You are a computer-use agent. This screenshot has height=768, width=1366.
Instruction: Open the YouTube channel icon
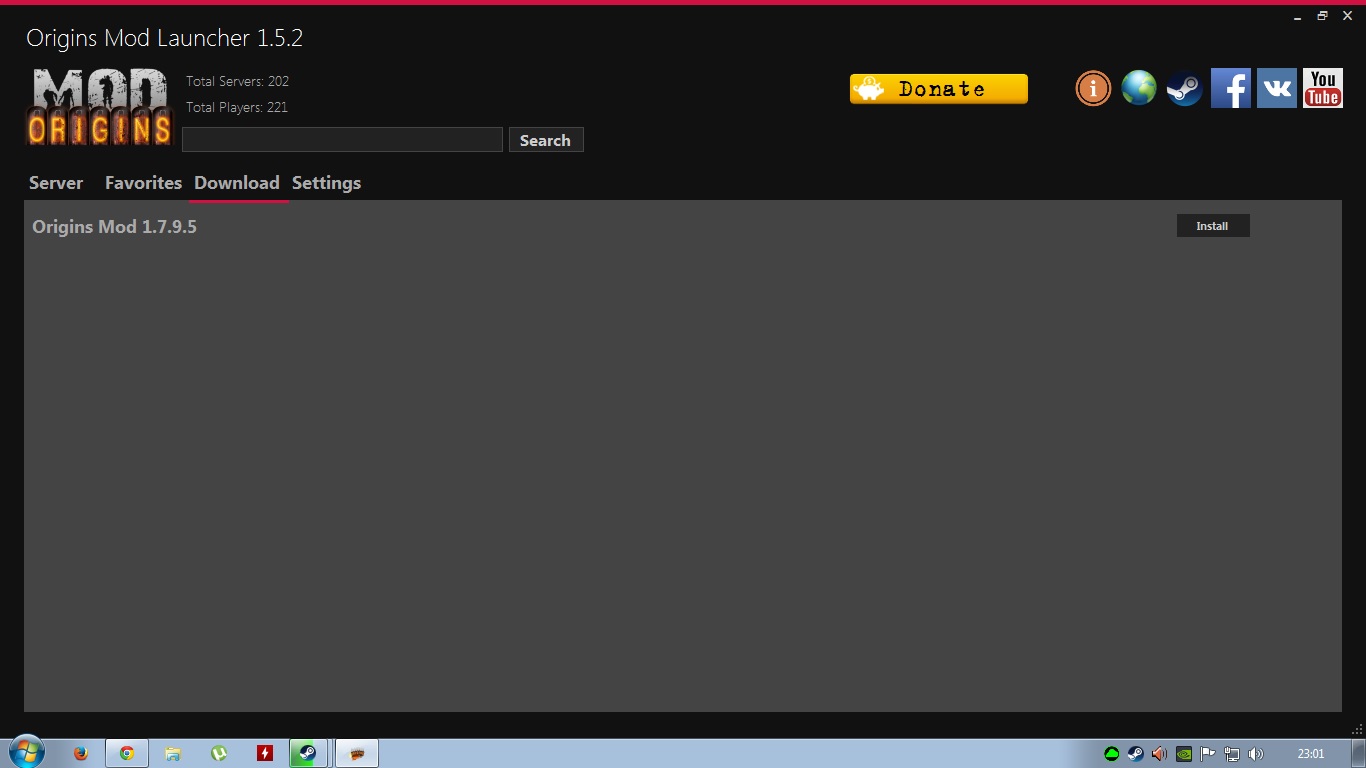pyautogui.click(x=1323, y=88)
